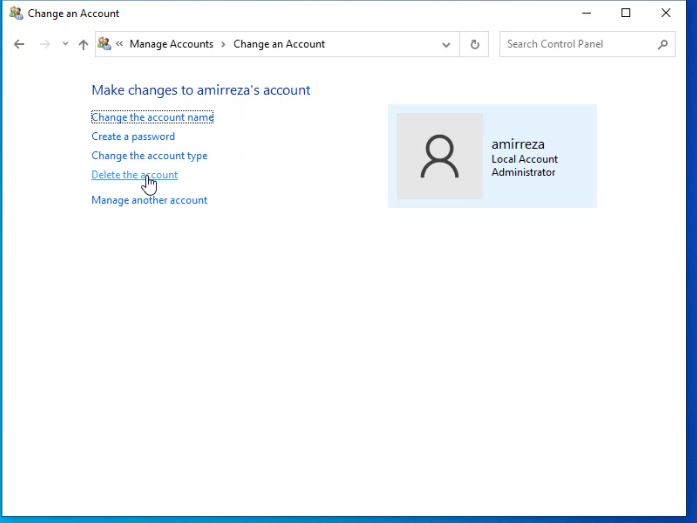Viewport: 697px width, 523px height.
Task: Click the Forward navigation arrow
Action: 44,44
